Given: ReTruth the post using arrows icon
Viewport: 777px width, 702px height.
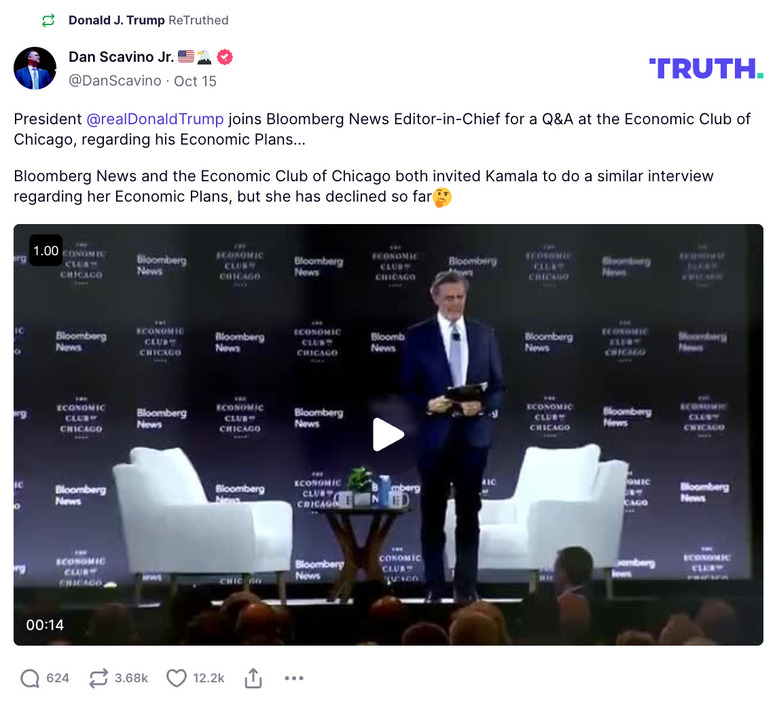Looking at the screenshot, I should coord(98,678).
